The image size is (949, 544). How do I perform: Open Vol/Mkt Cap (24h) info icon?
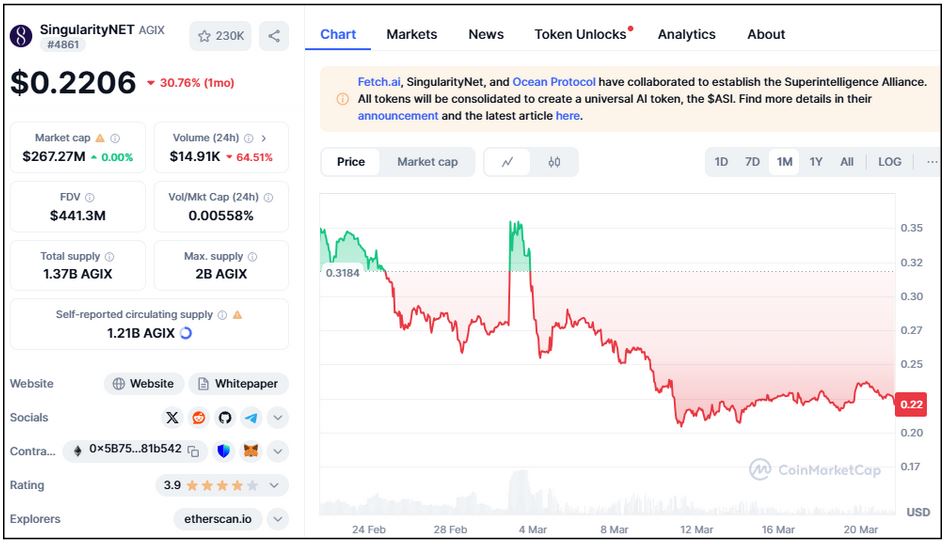268,197
